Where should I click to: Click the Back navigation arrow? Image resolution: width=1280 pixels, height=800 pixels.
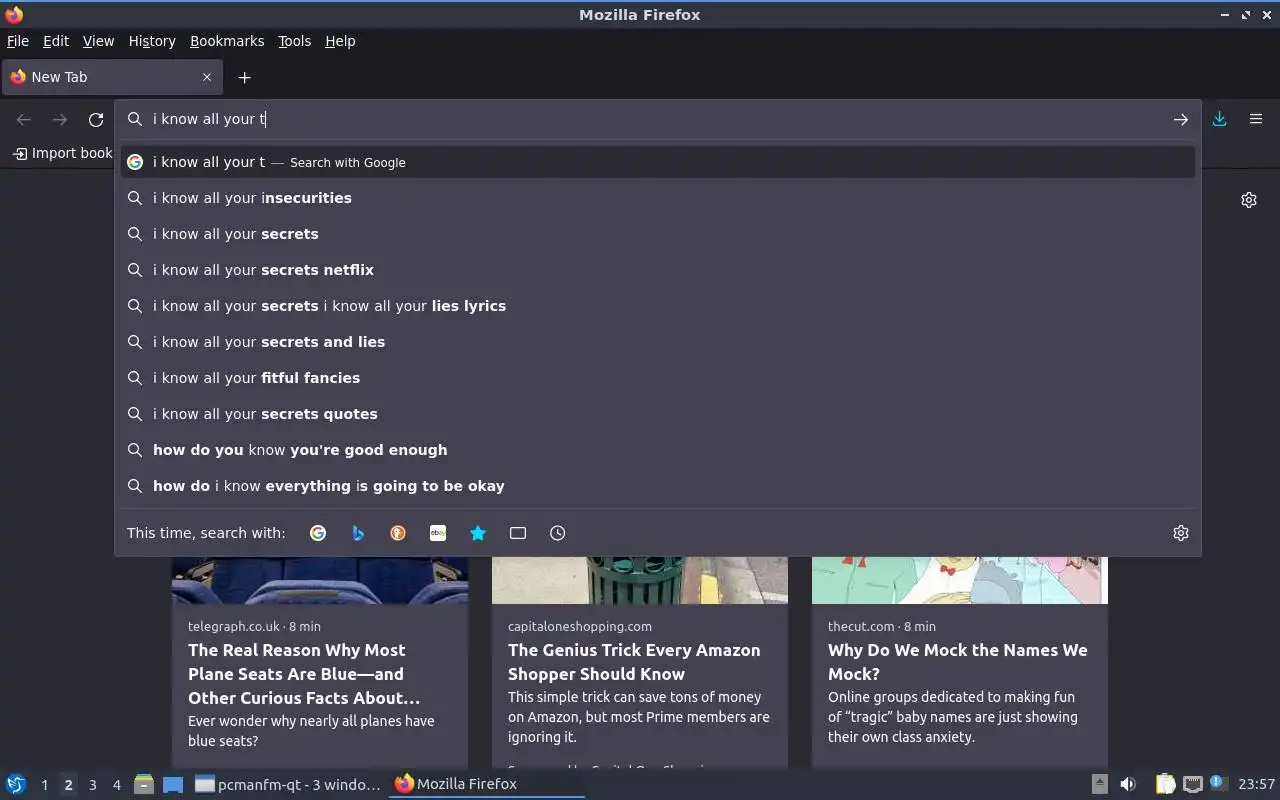pos(24,120)
